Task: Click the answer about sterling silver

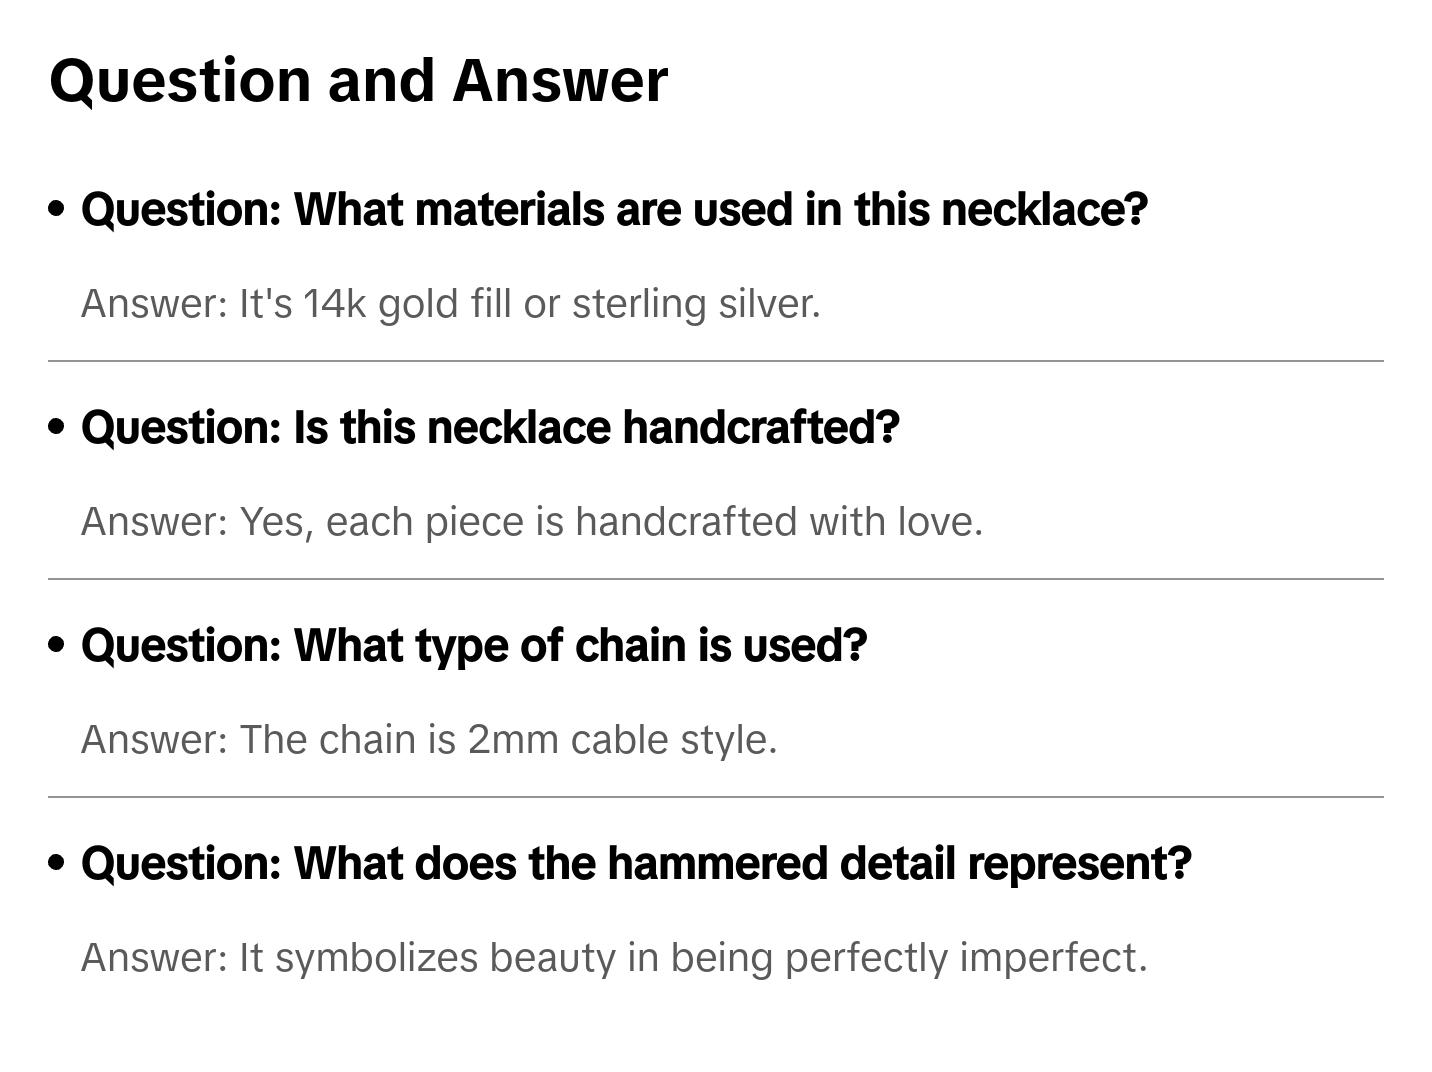Action: coord(450,303)
